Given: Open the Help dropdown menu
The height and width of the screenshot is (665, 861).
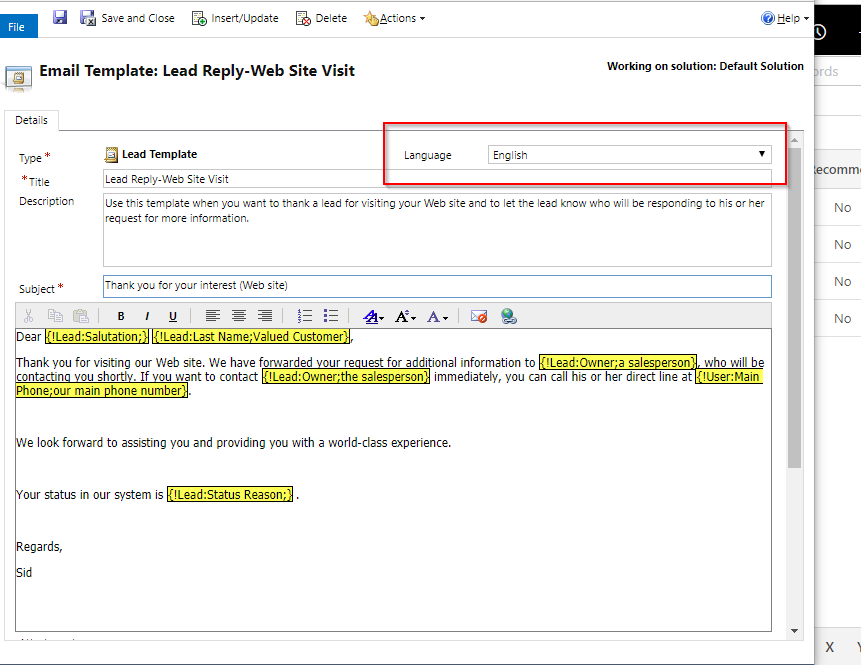Looking at the screenshot, I should (x=785, y=17).
